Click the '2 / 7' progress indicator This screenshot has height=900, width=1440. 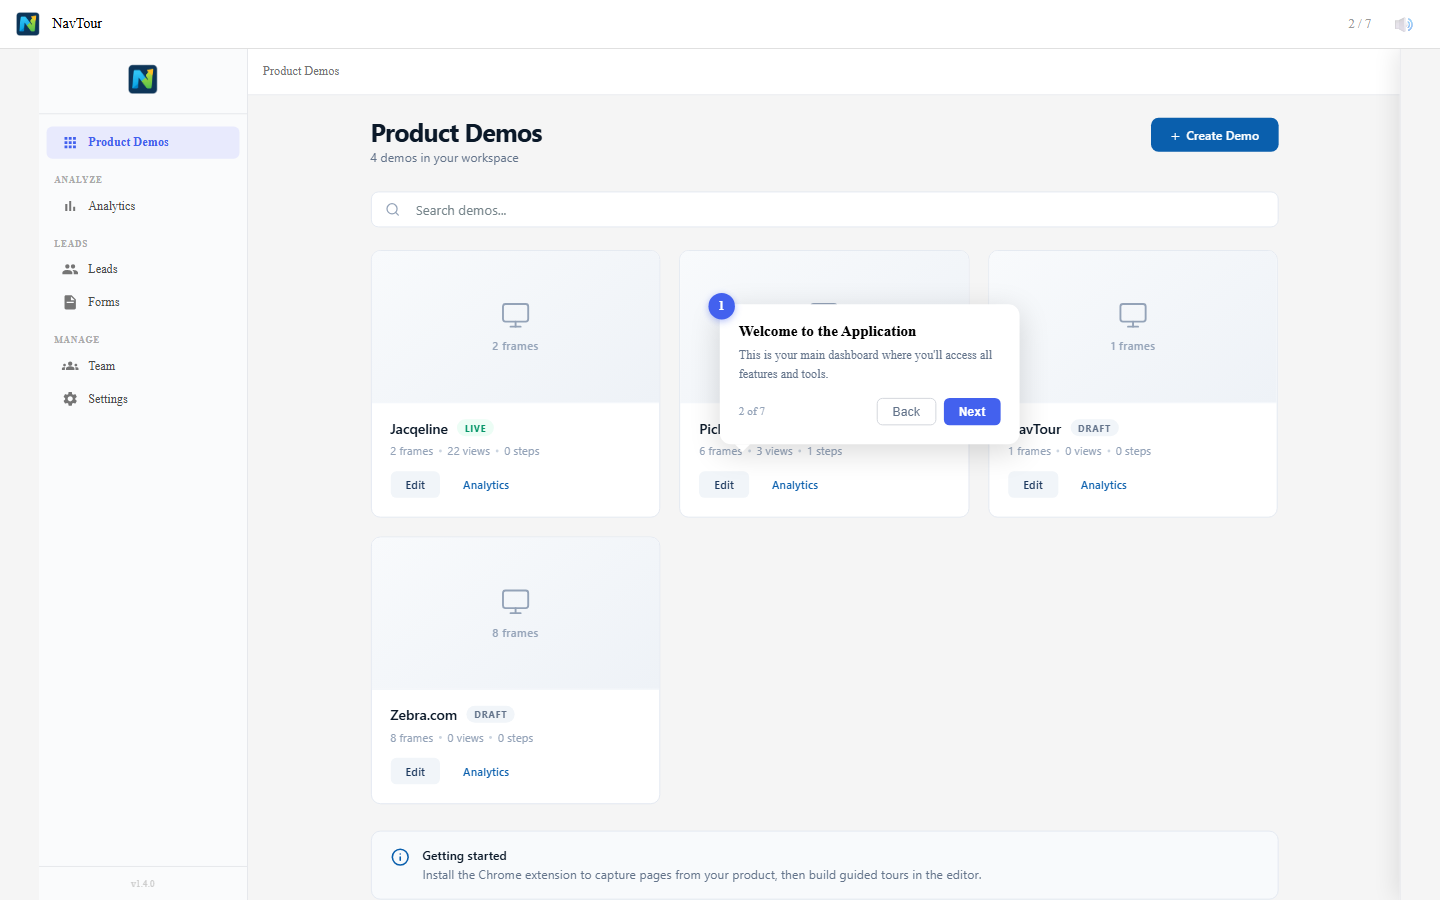[1360, 24]
